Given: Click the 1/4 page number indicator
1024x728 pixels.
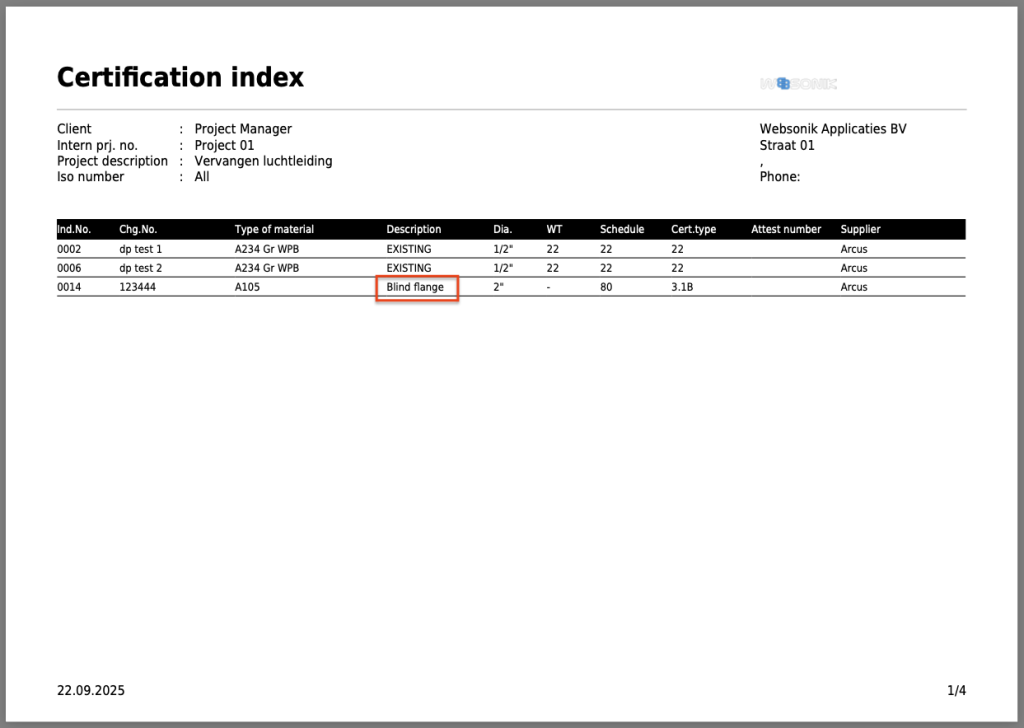Looking at the screenshot, I should coord(956,691).
